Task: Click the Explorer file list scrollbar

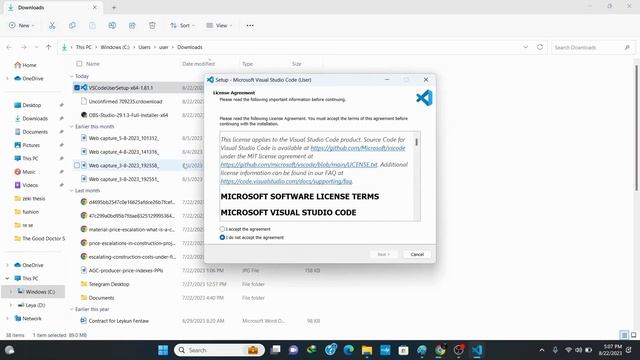Action: (x=636, y=127)
